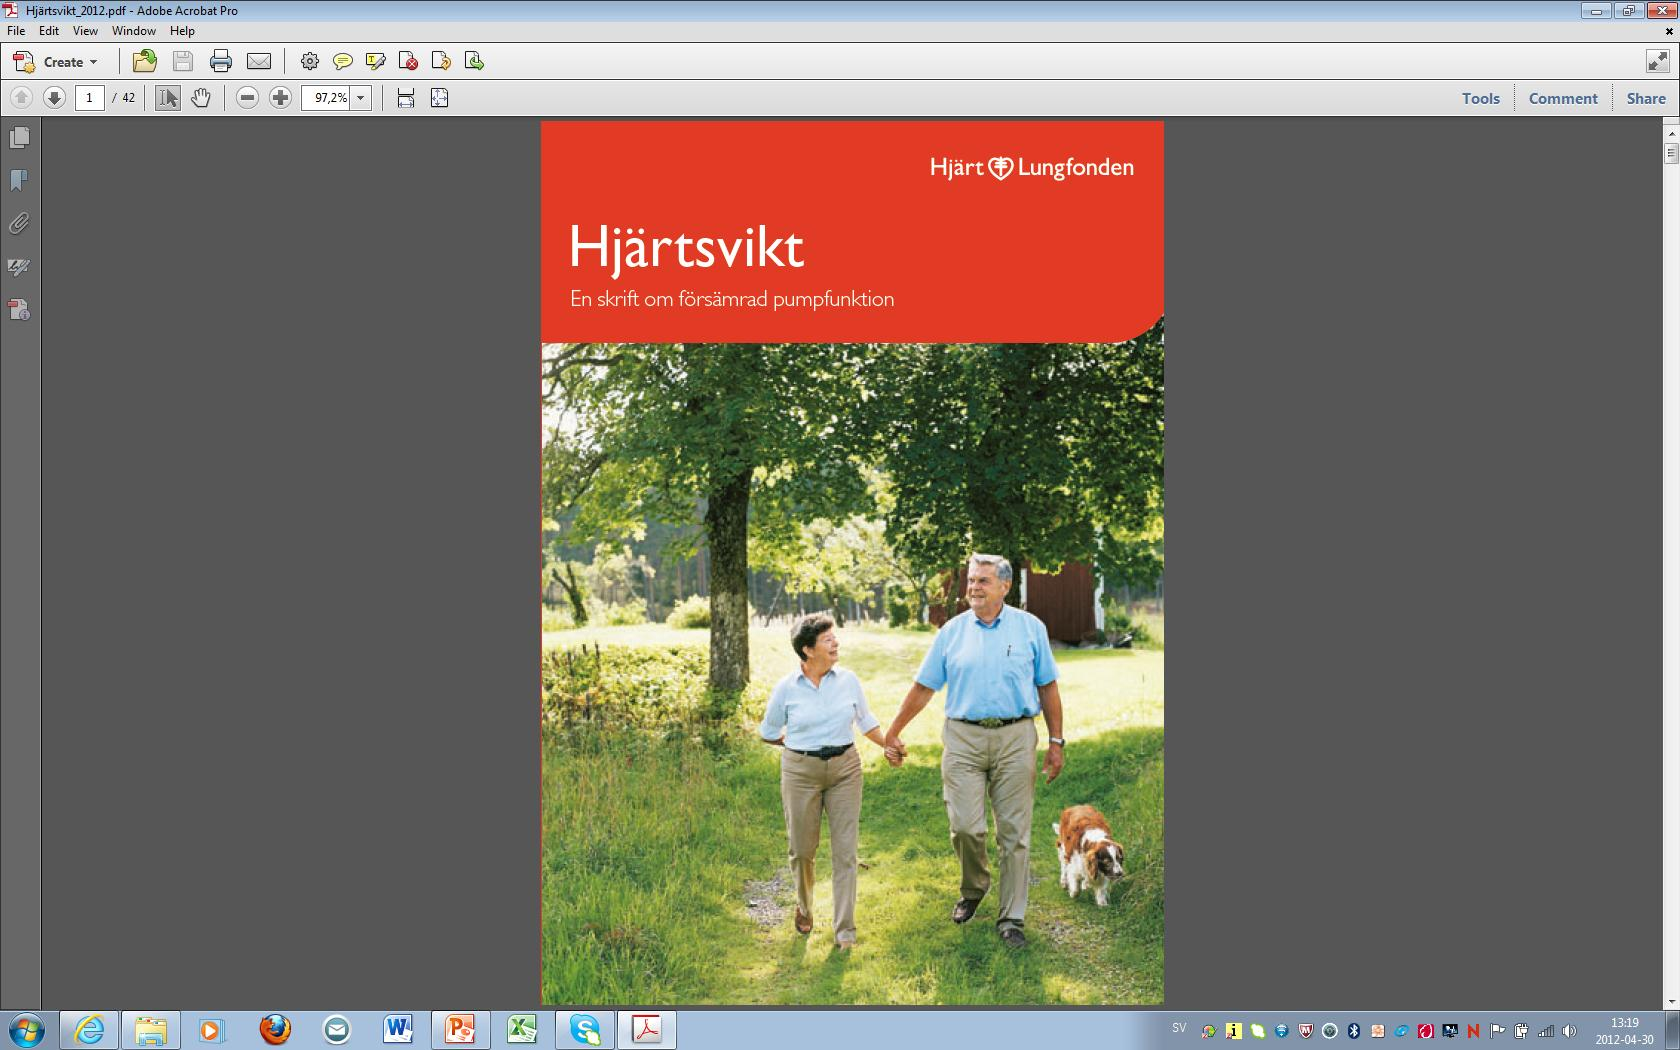This screenshot has height=1050, width=1680.
Task: Activate the hand pan tool
Action: point(201,98)
